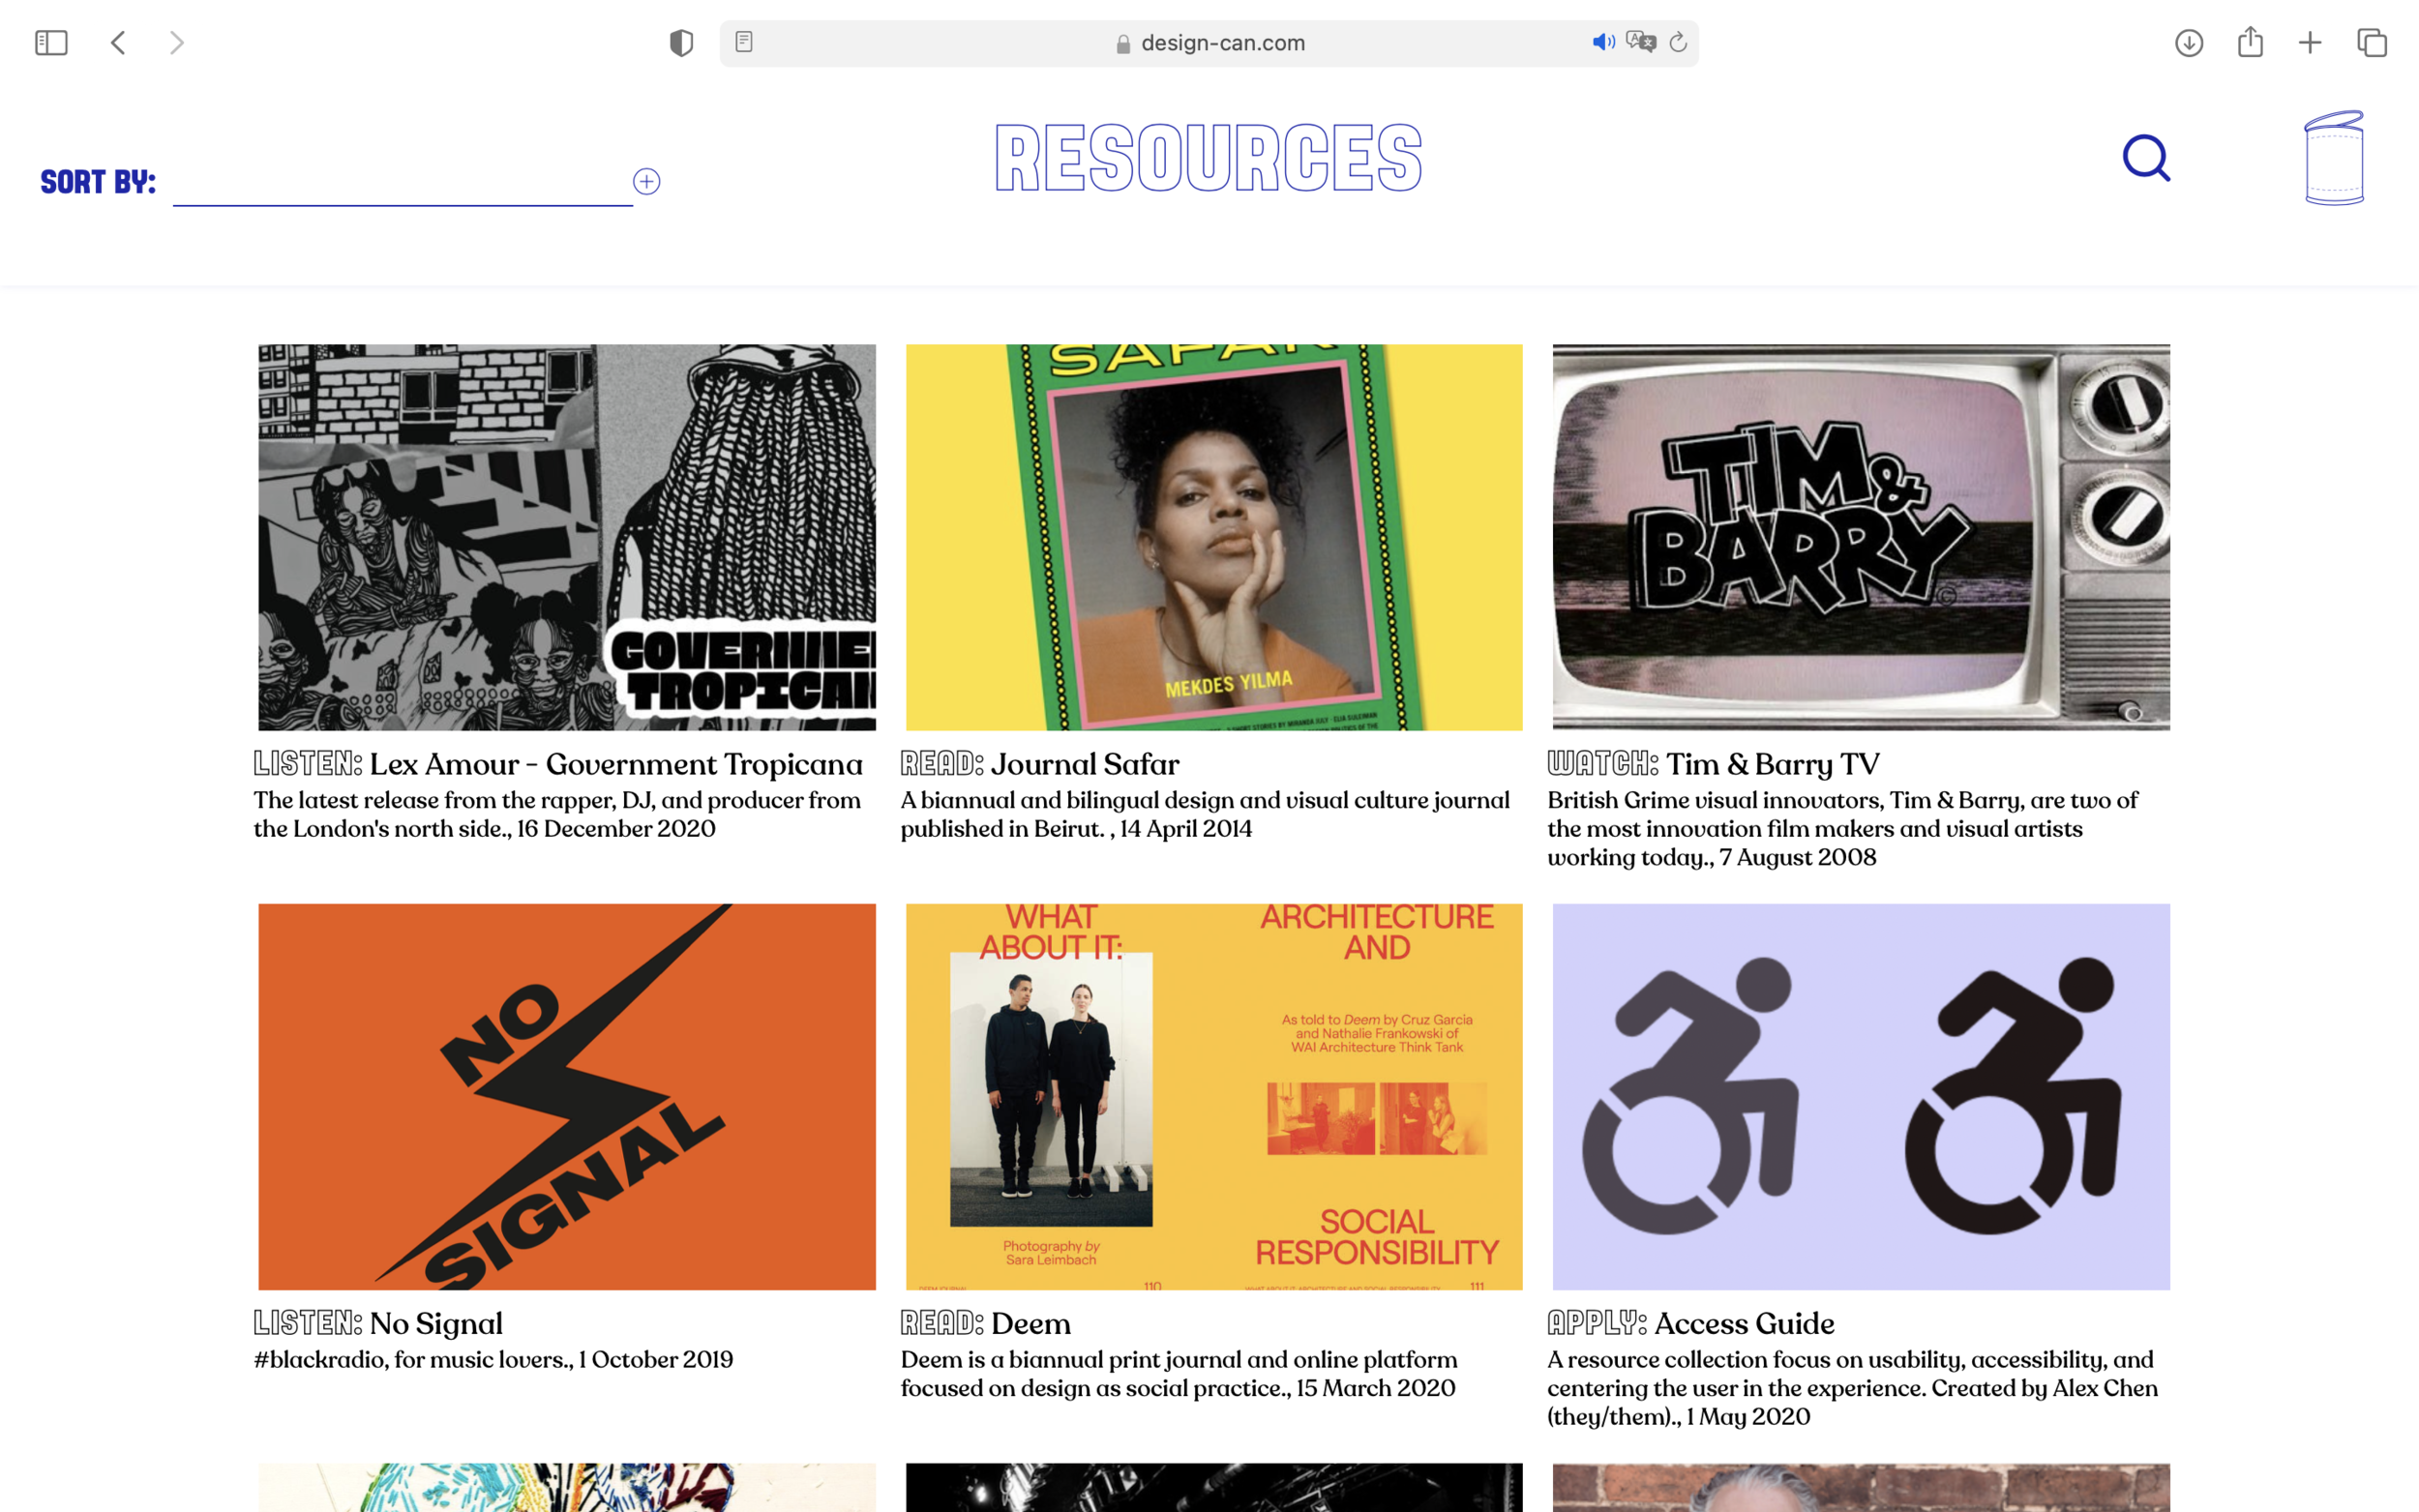Open the Deem journal spread thumbnail
Image resolution: width=2419 pixels, height=1512 pixels.
1214,1097
